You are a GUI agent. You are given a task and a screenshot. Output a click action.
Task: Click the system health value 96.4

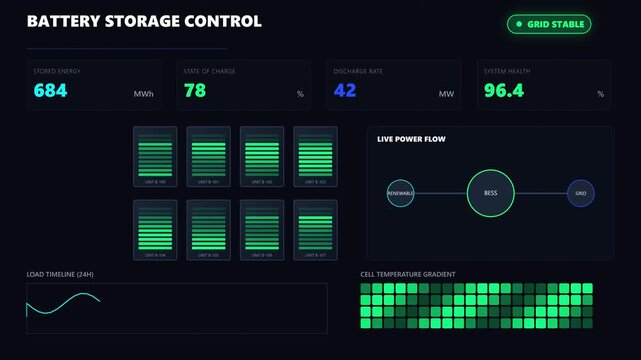point(504,90)
